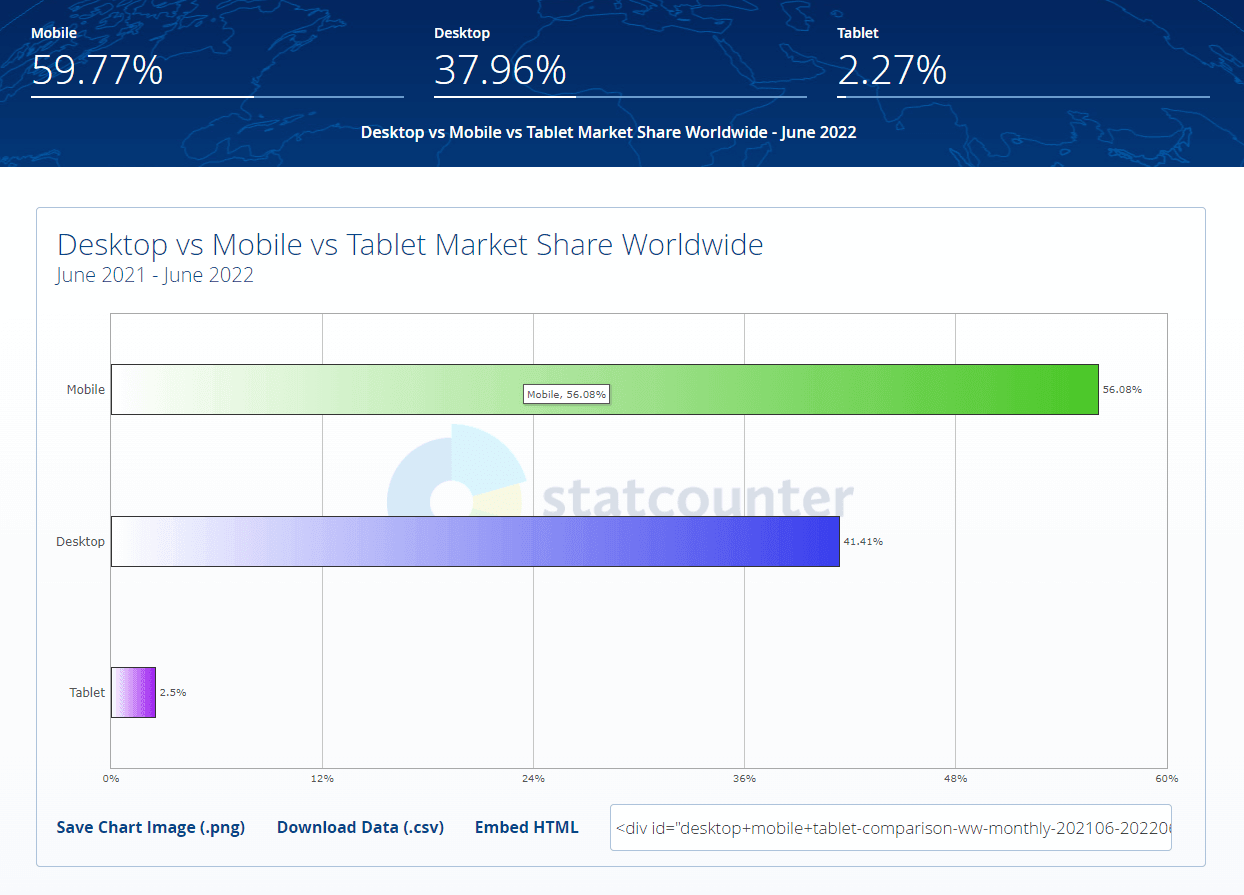Viewport: 1244px width, 895px height.
Task: Click the 60% axis tick label
Action: [x=1167, y=777]
